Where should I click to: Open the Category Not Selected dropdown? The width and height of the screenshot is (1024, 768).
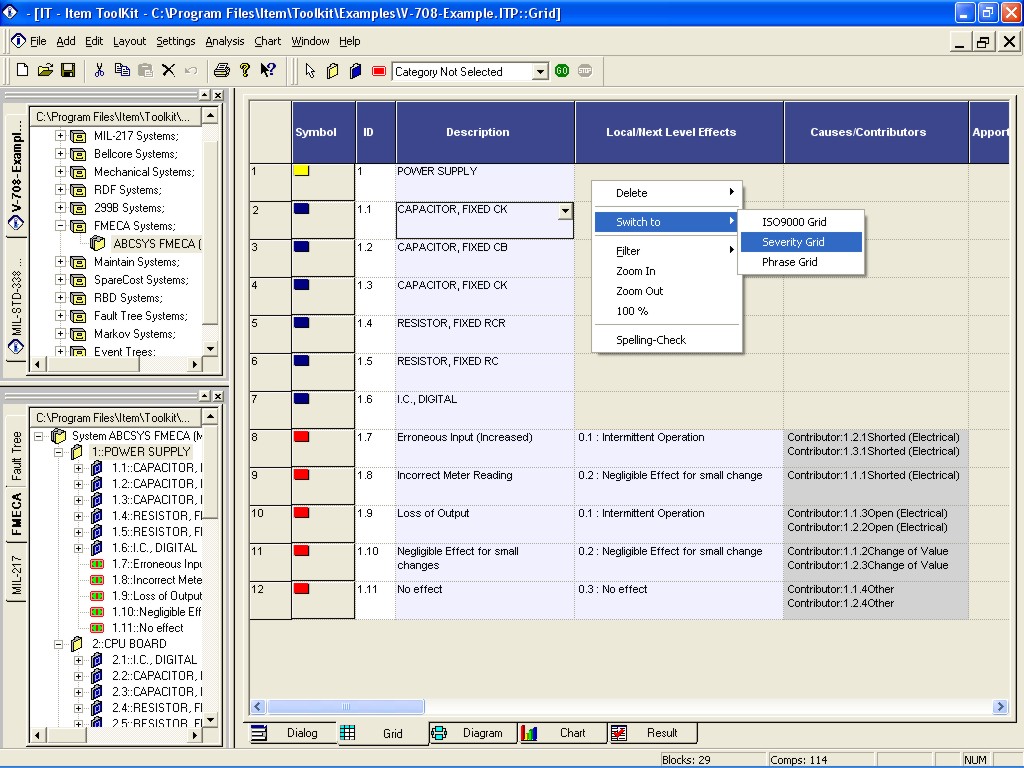coord(539,72)
